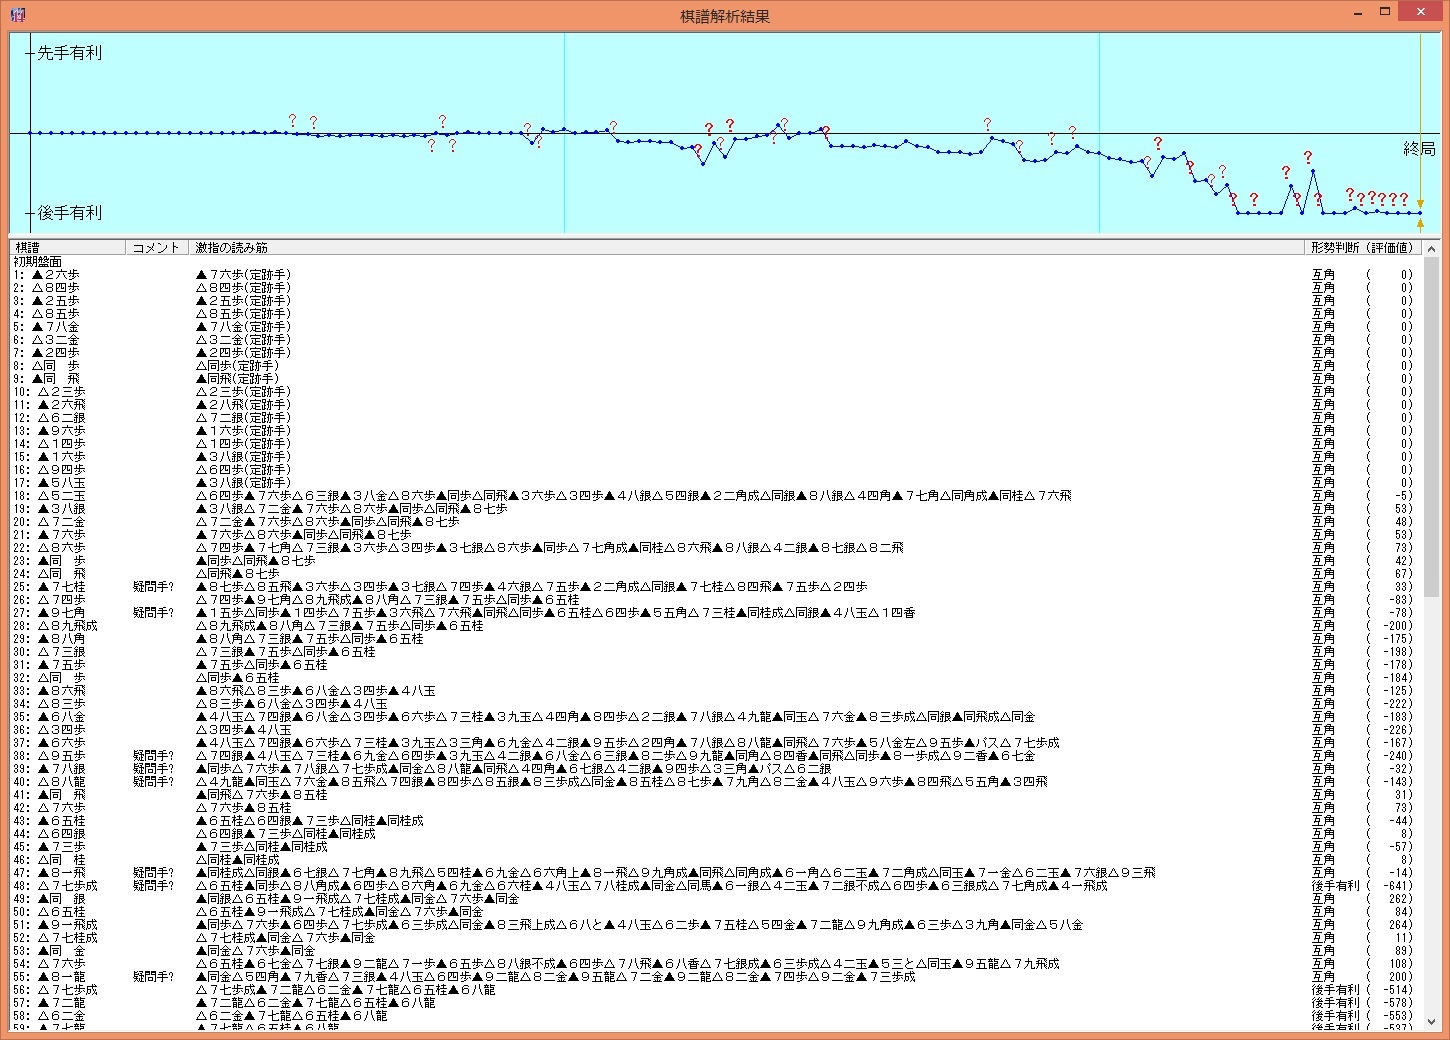This screenshot has width=1450, height=1040.
Task: Click the yellow down-arrow marker under 終局
Action: (x=1420, y=204)
